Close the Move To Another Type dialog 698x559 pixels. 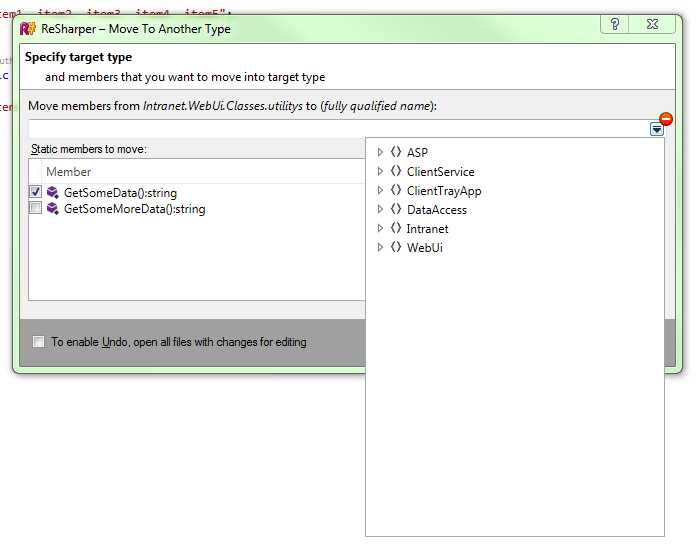click(652, 24)
